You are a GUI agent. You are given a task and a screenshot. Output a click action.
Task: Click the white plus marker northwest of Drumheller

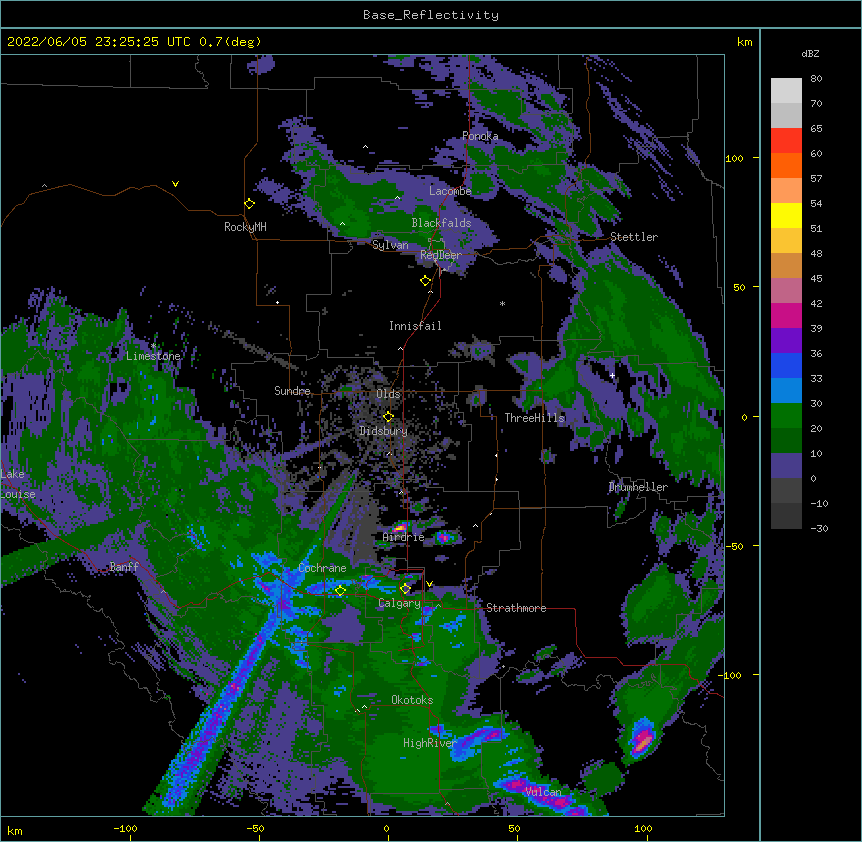(612, 375)
